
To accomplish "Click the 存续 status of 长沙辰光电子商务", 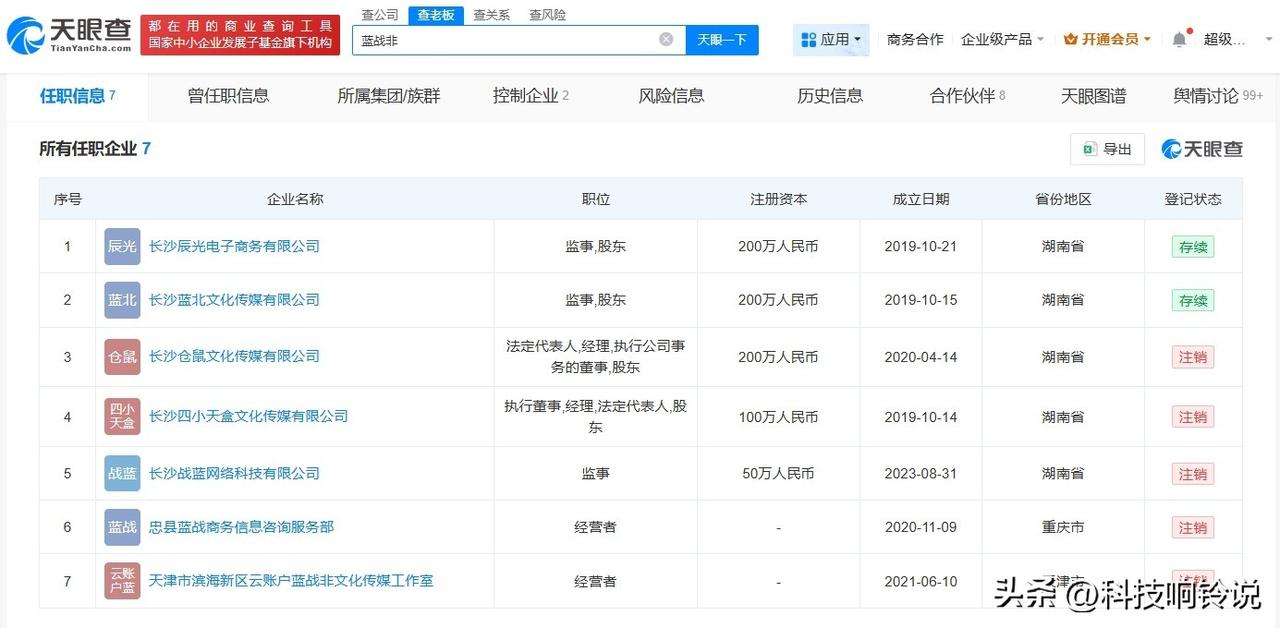I will 1193,247.
